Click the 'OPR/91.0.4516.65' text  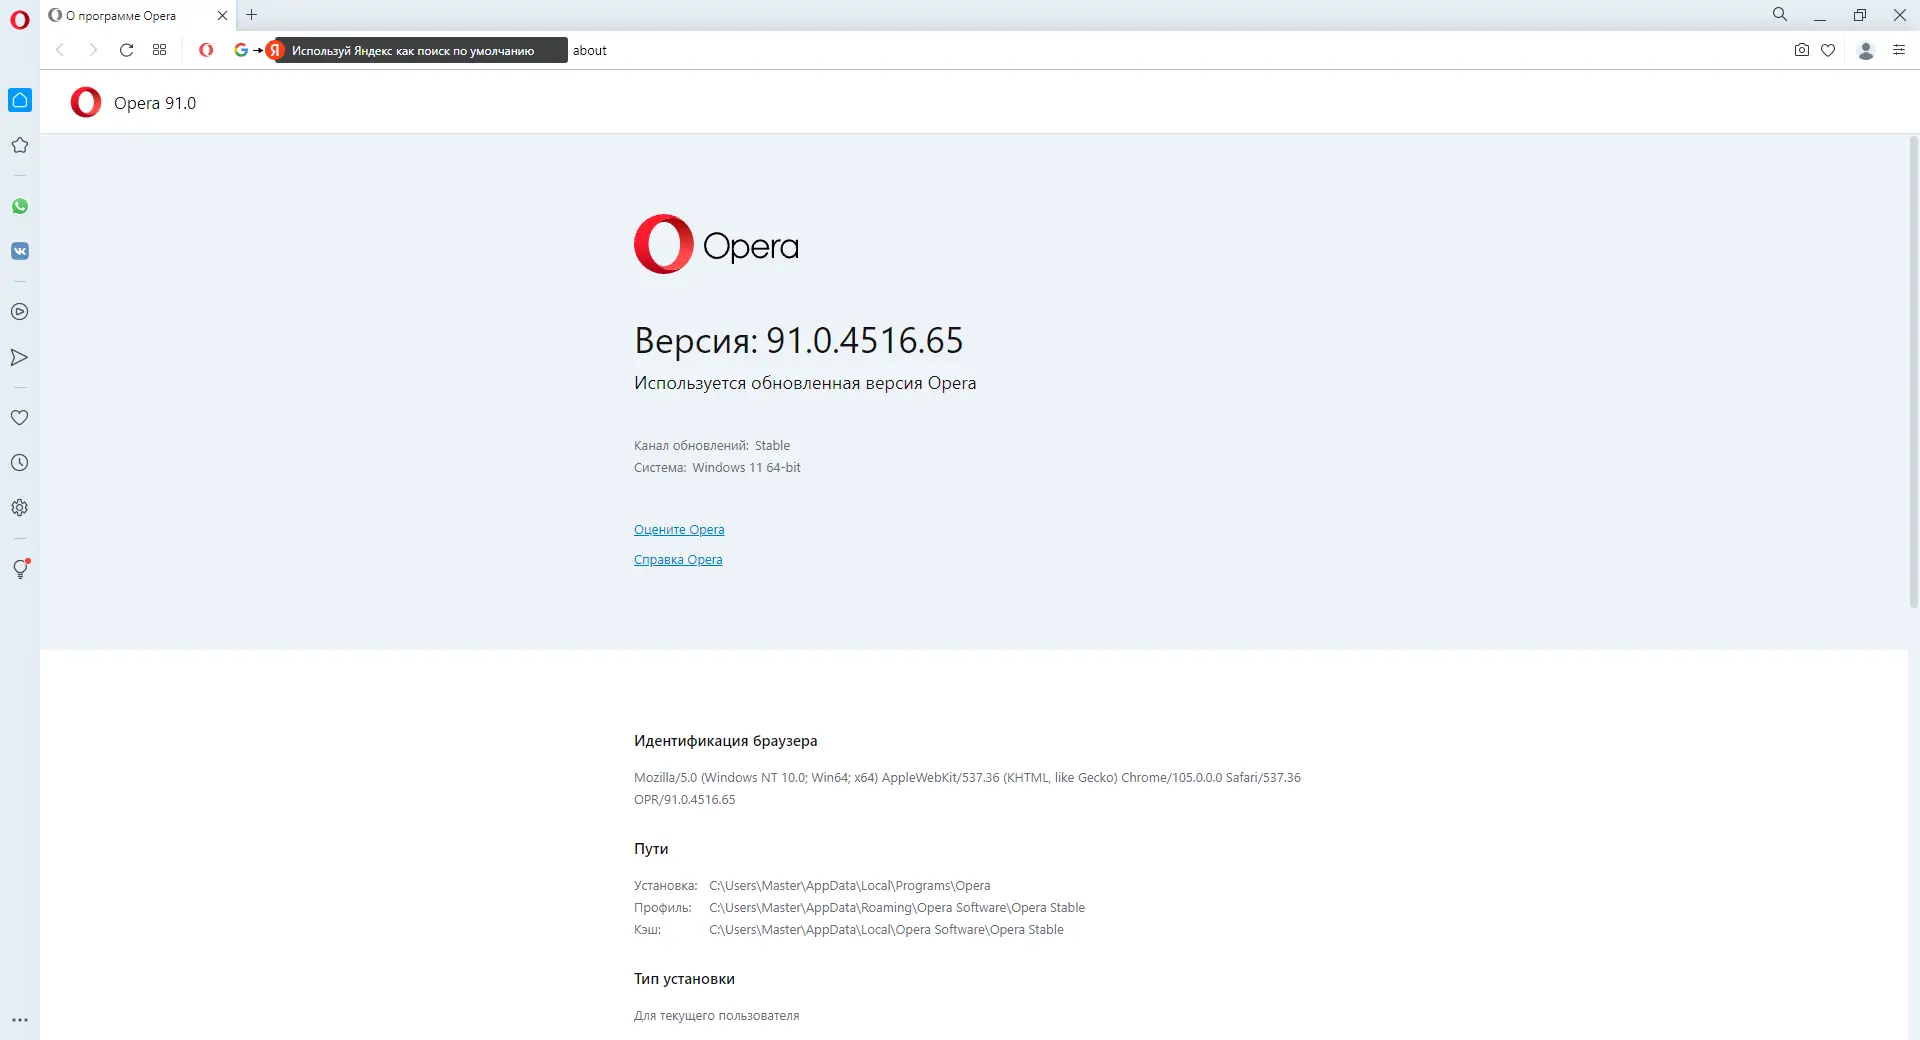(x=684, y=800)
